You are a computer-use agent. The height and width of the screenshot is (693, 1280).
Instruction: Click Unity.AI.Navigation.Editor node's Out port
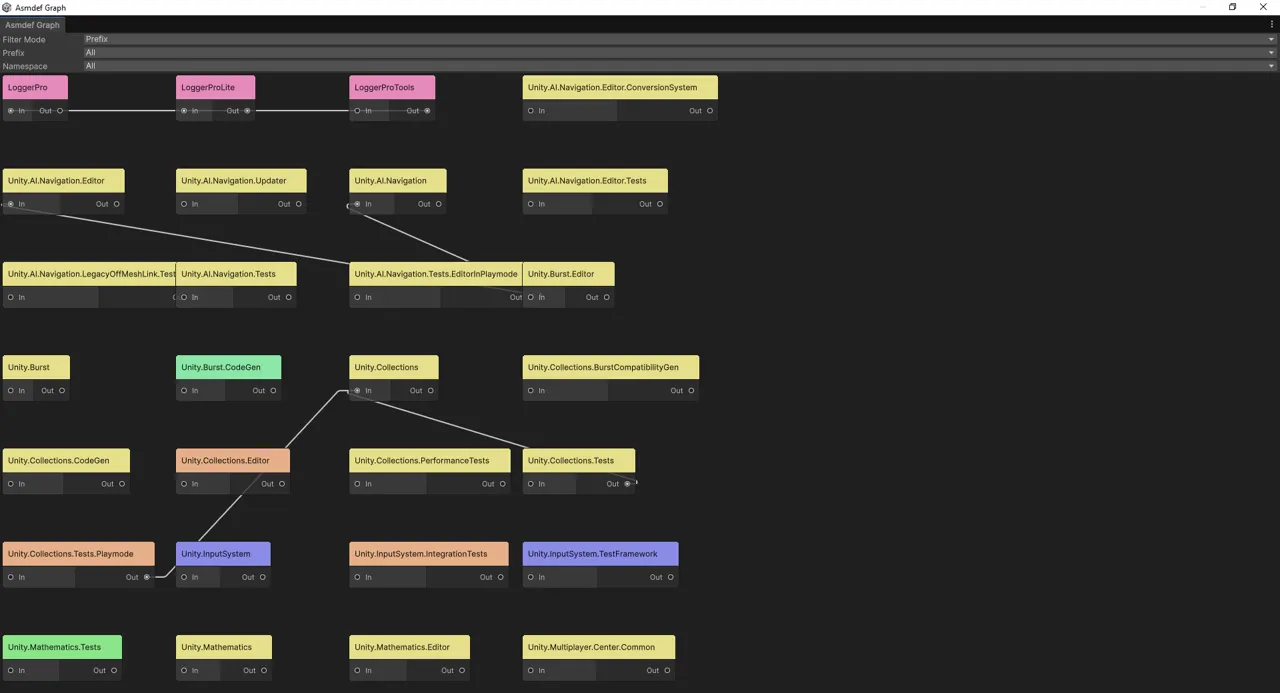click(x=117, y=204)
